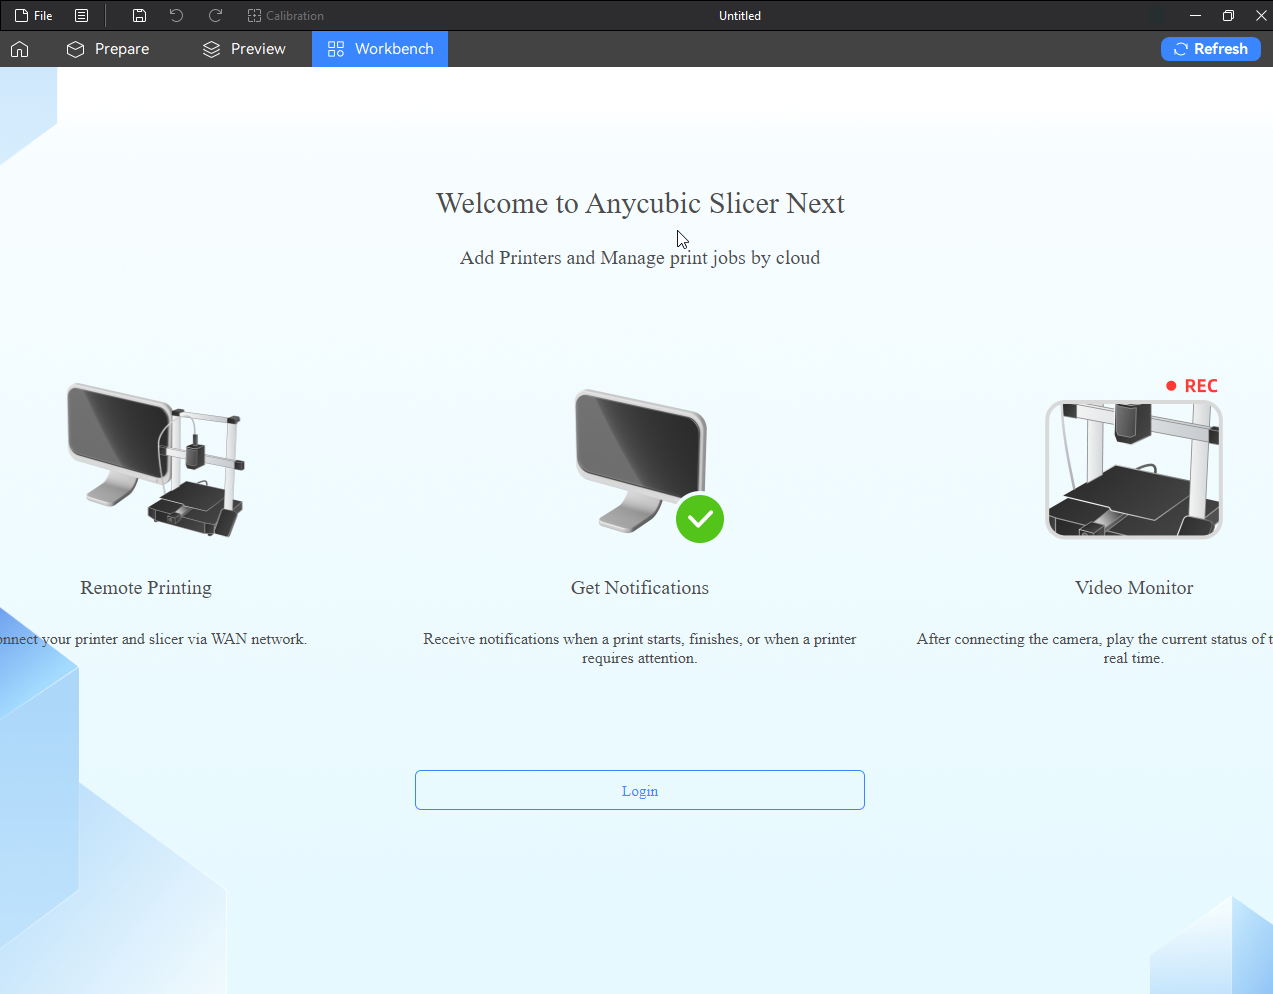Open the File menu

(x=34, y=16)
